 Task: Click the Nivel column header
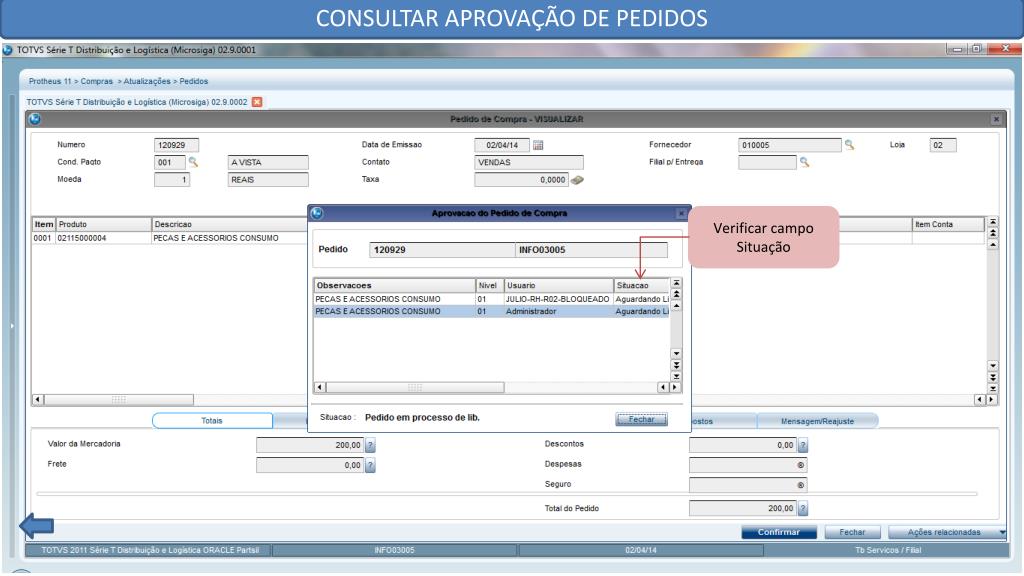(489, 285)
